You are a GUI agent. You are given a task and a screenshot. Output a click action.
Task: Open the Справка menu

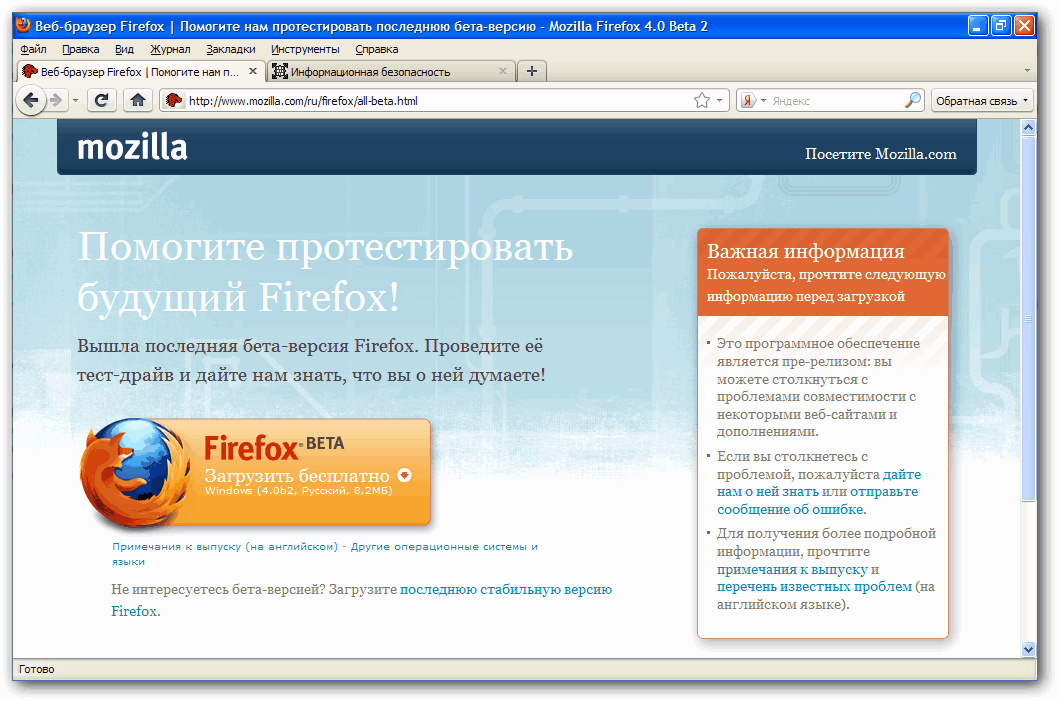click(x=377, y=49)
